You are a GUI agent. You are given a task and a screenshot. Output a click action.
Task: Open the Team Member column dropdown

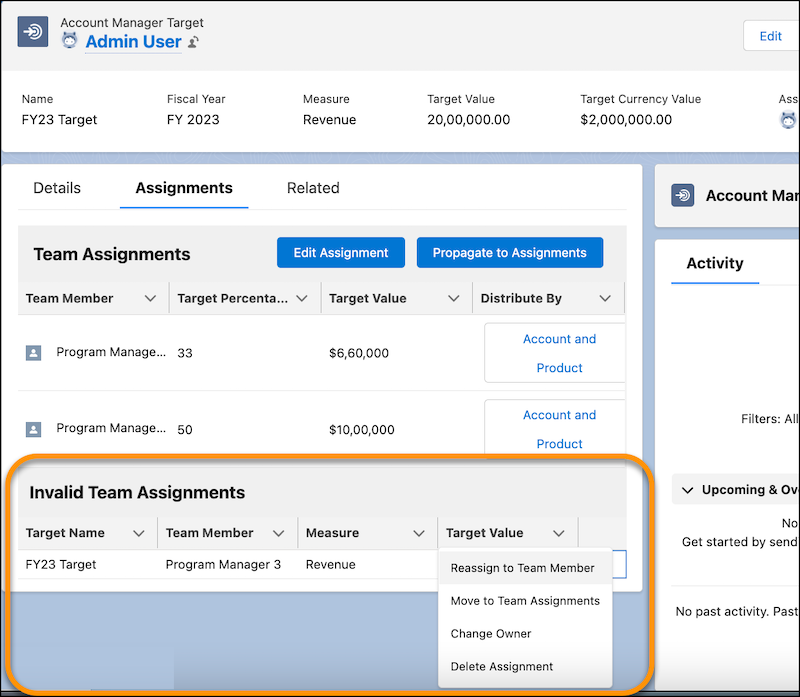[150, 297]
